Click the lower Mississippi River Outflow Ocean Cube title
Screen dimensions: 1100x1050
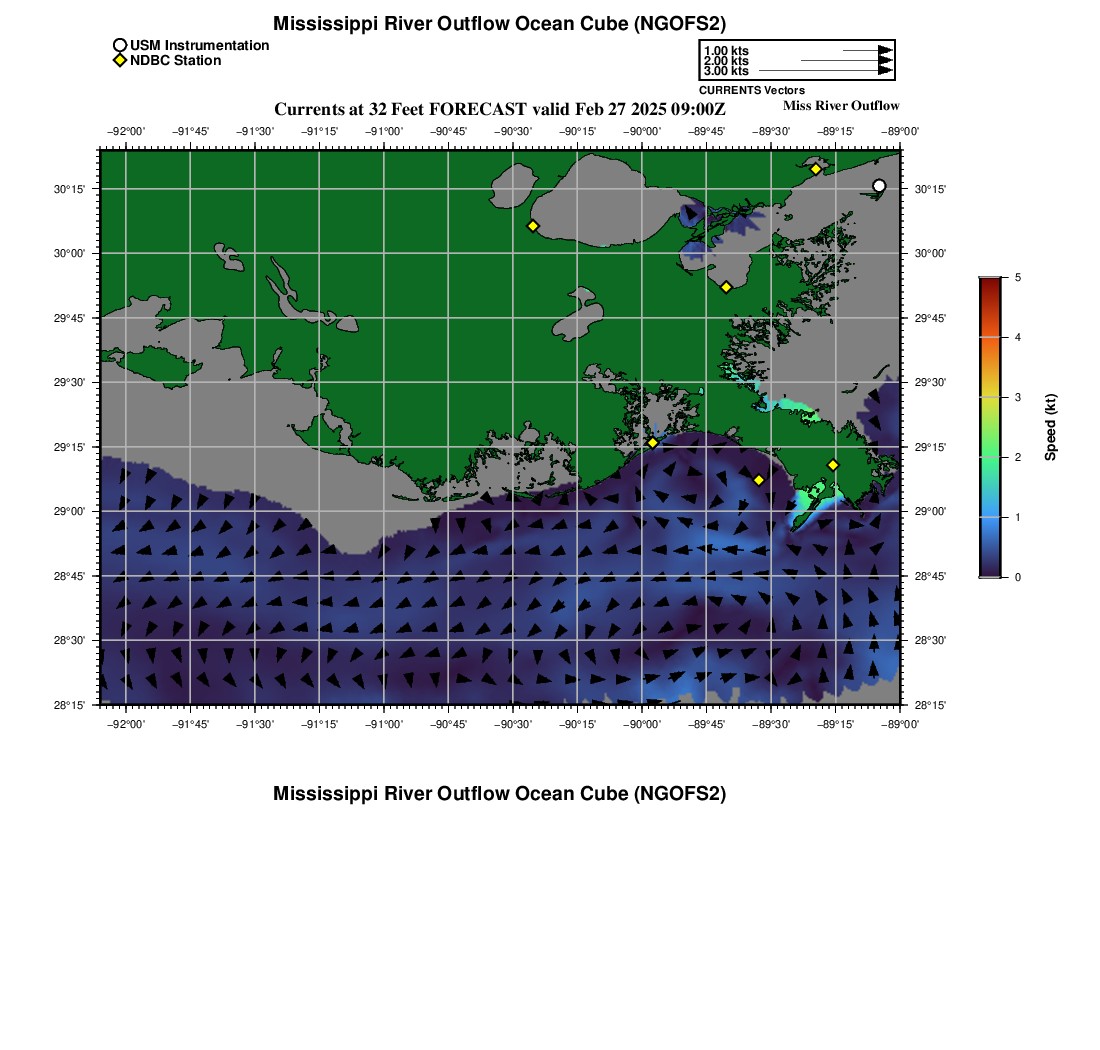[x=499, y=794]
